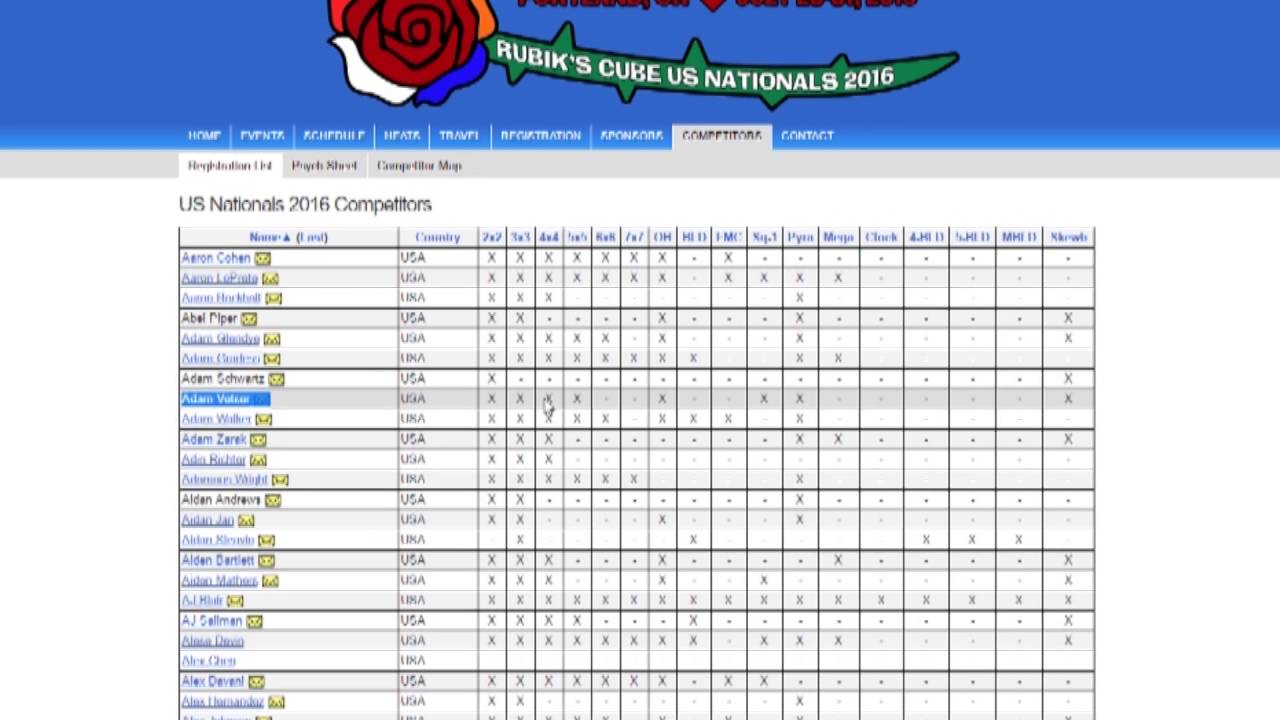Screen dimensions: 1280x720
Task: Open Alexa Davin's competitor profile link
Action: click(x=212, y=641)
